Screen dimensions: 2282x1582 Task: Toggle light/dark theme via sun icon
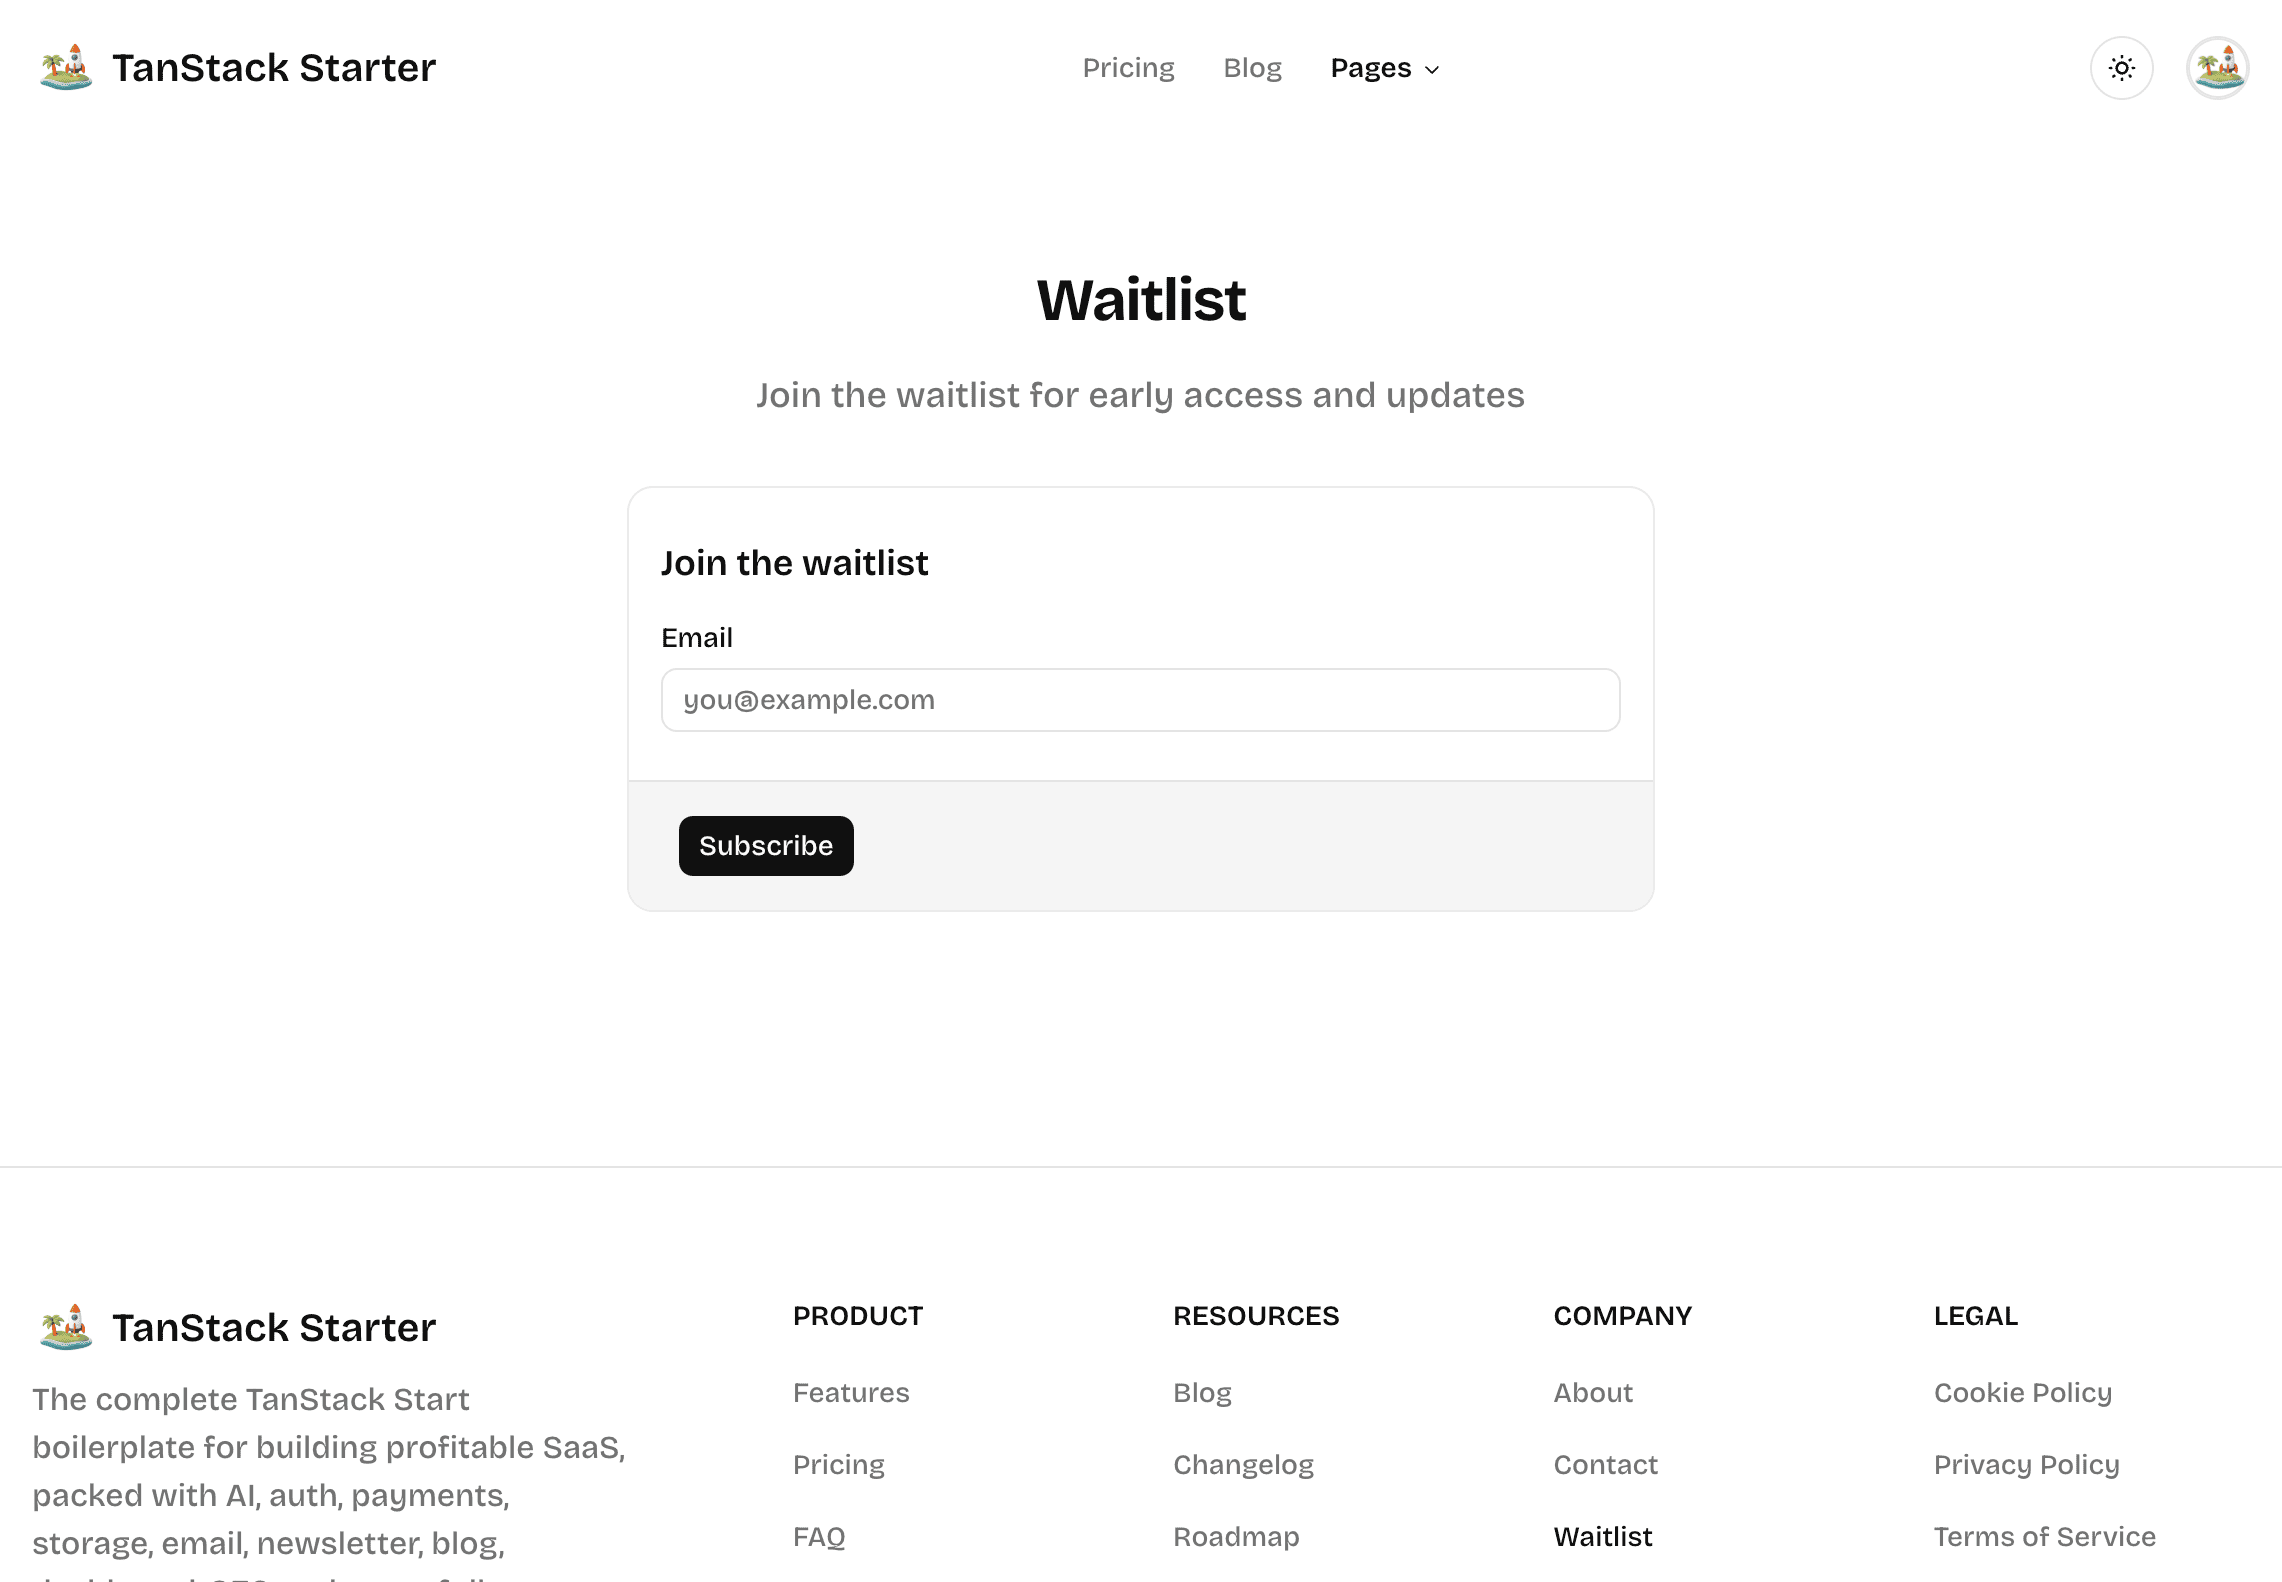coord(2121,67)
